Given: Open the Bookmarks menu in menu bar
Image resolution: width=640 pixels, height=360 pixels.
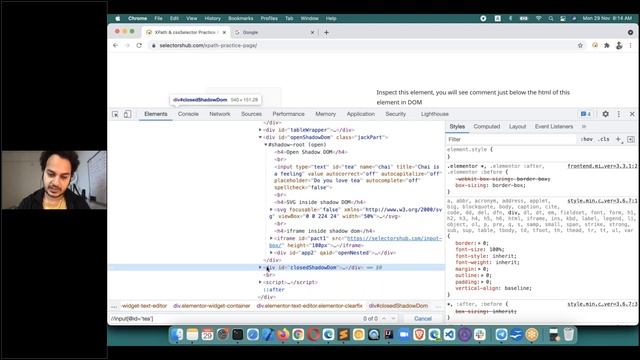Looking at the screenshot, I should (240, 18).
